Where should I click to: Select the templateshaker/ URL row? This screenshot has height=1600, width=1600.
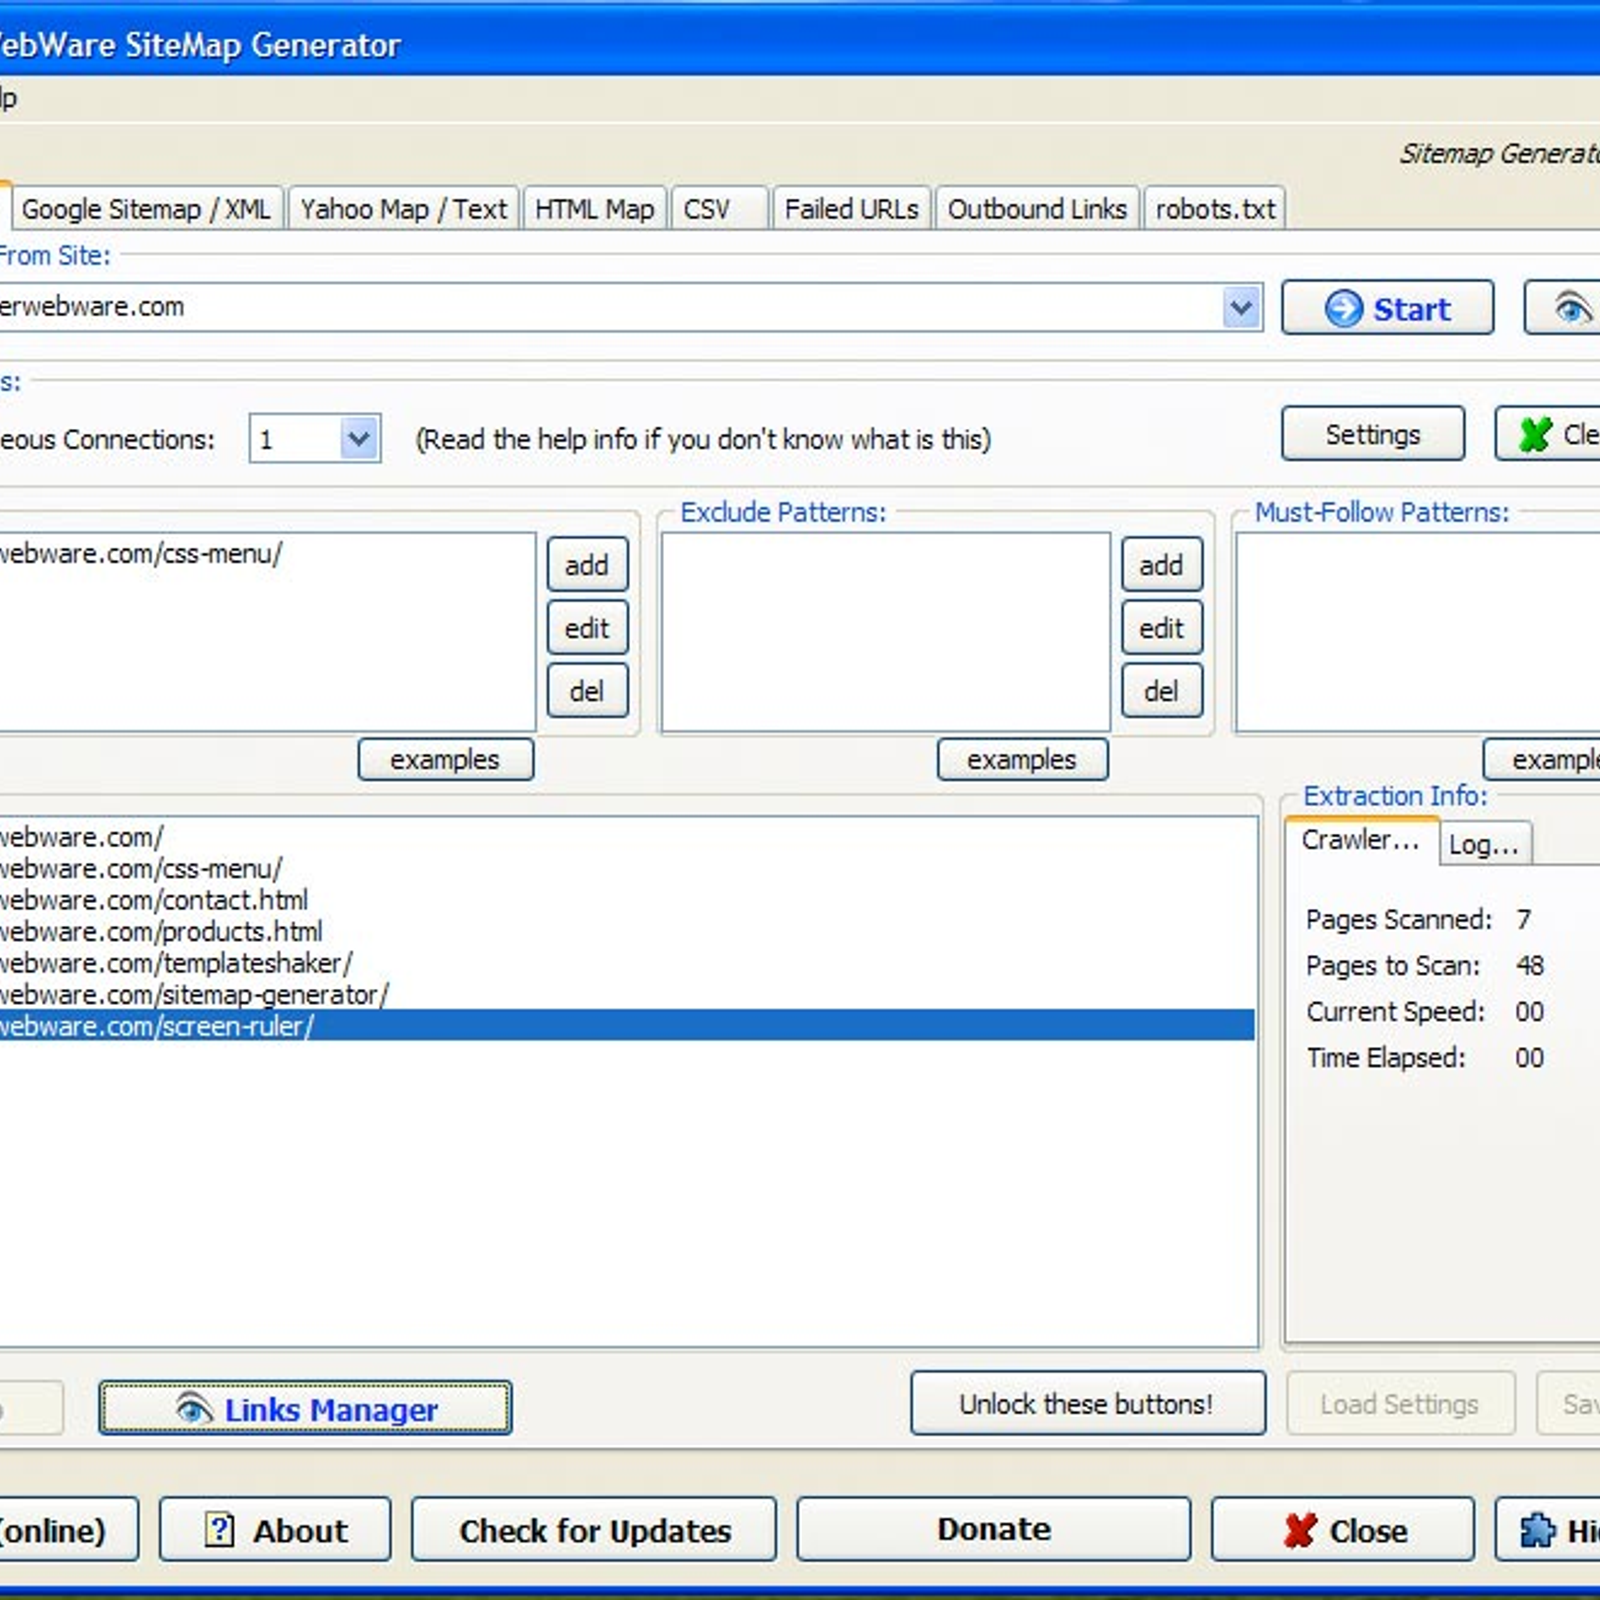click(627, 963)
